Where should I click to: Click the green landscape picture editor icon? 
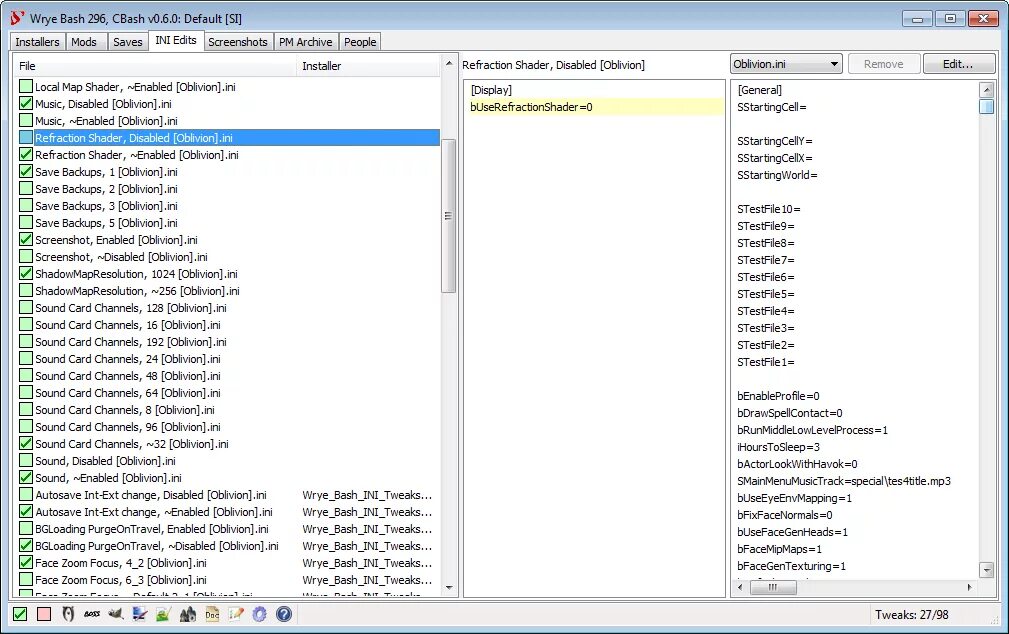pos(163,614)
